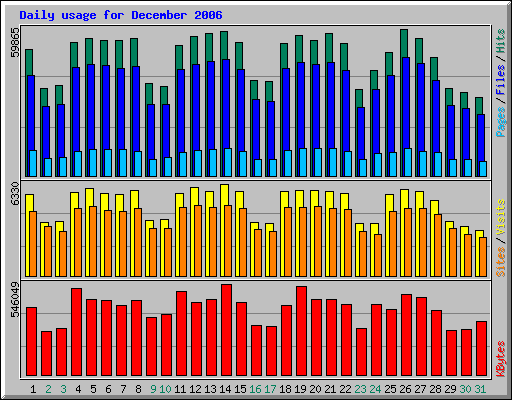Click the orange 'Sites' legend label
Screen dimensions: 512x400
pyautogui.click(x=501, y=262)
